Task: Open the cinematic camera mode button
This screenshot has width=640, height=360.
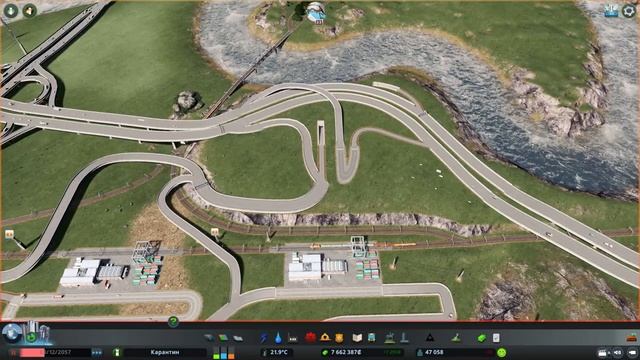Action: [602, 352]
